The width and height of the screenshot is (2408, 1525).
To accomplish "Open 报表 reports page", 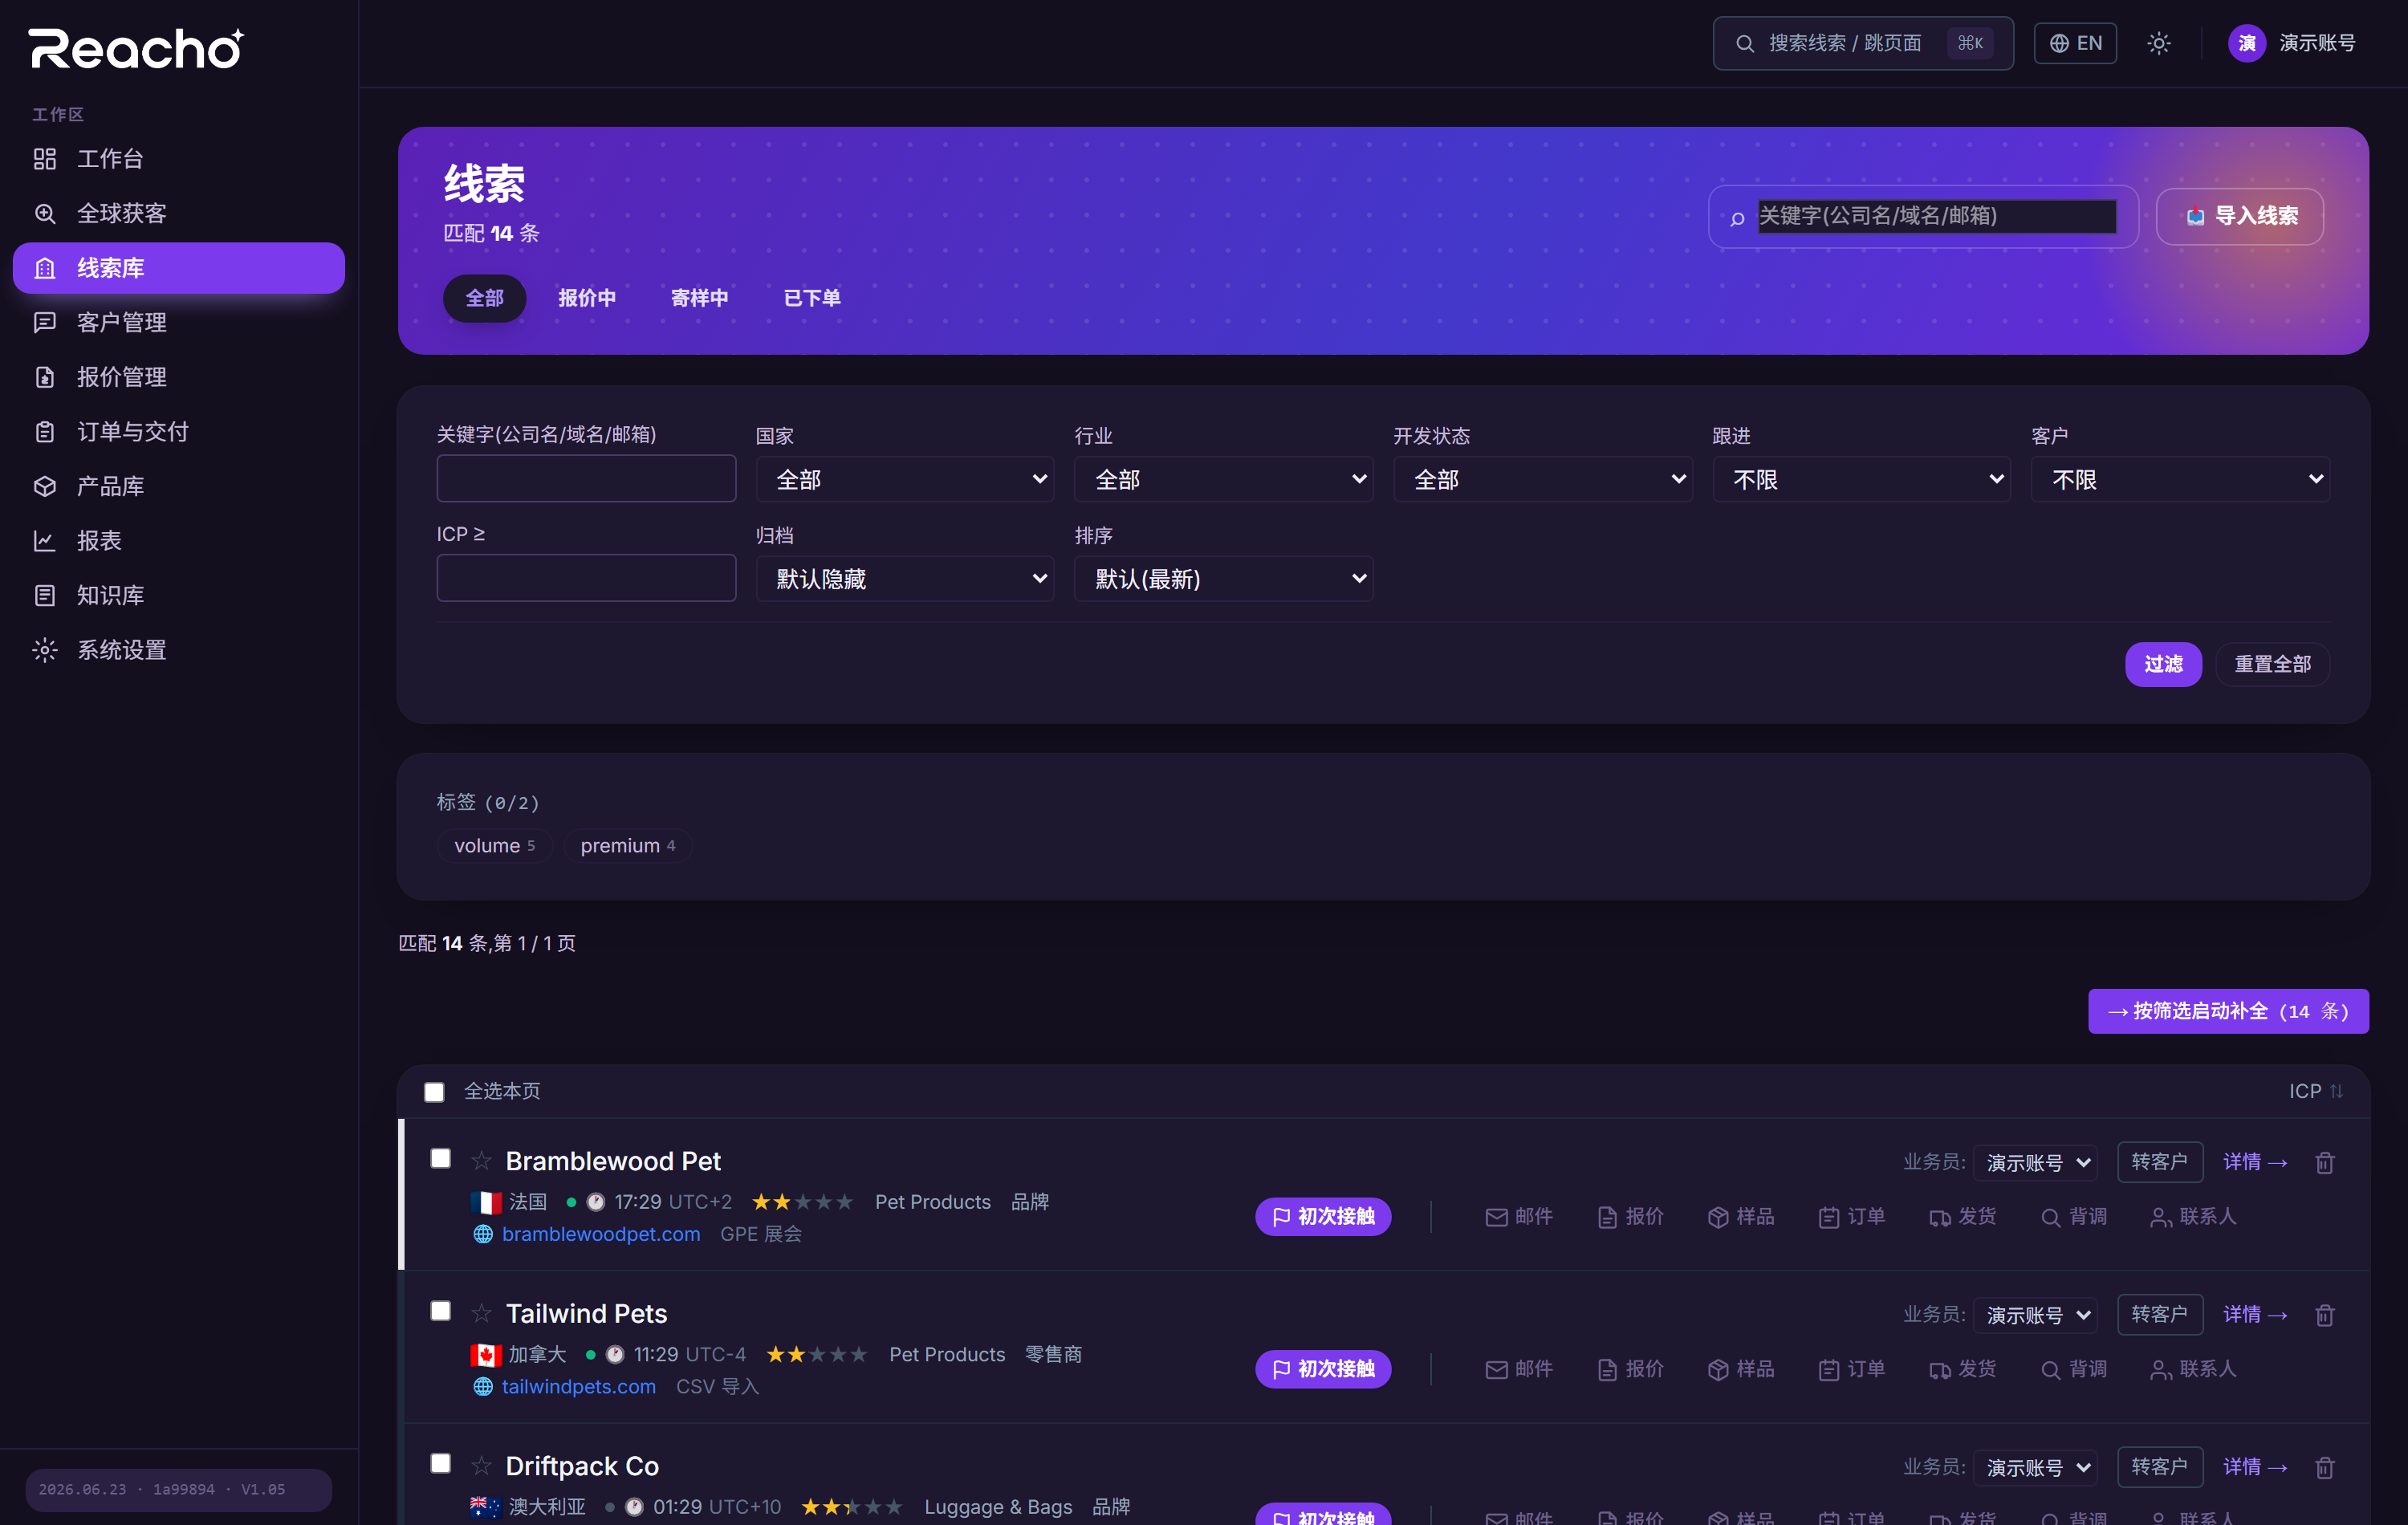I will point(178,541).
